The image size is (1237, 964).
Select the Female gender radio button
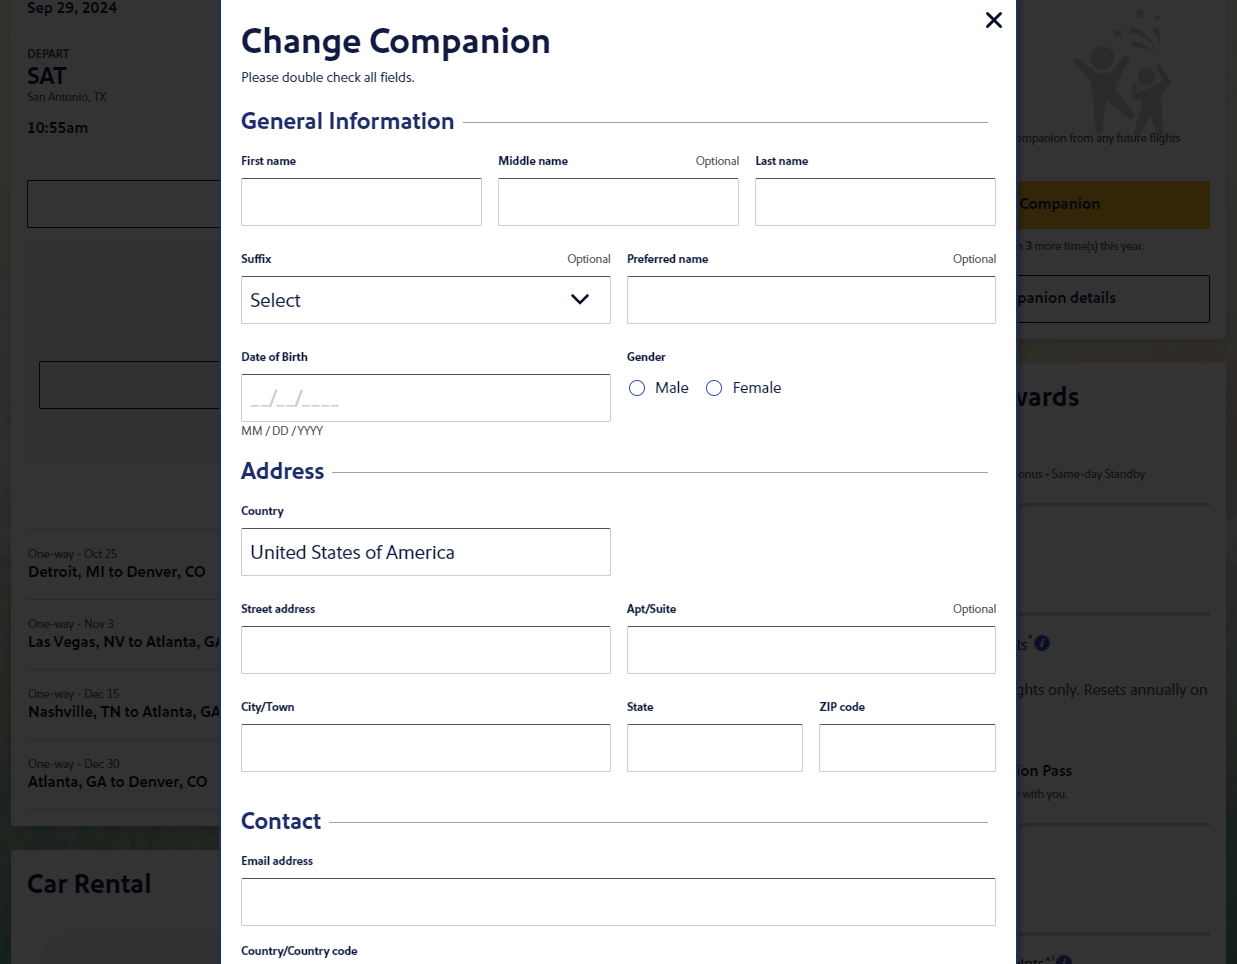point(714,388)
